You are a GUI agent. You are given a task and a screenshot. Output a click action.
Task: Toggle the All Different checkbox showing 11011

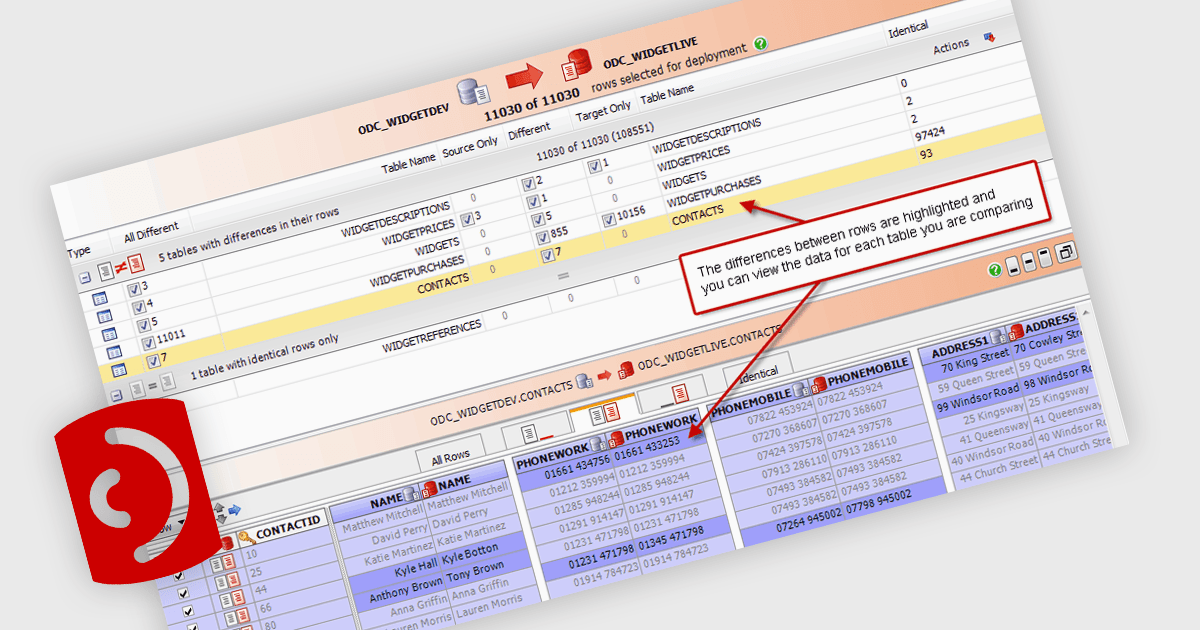146,342
